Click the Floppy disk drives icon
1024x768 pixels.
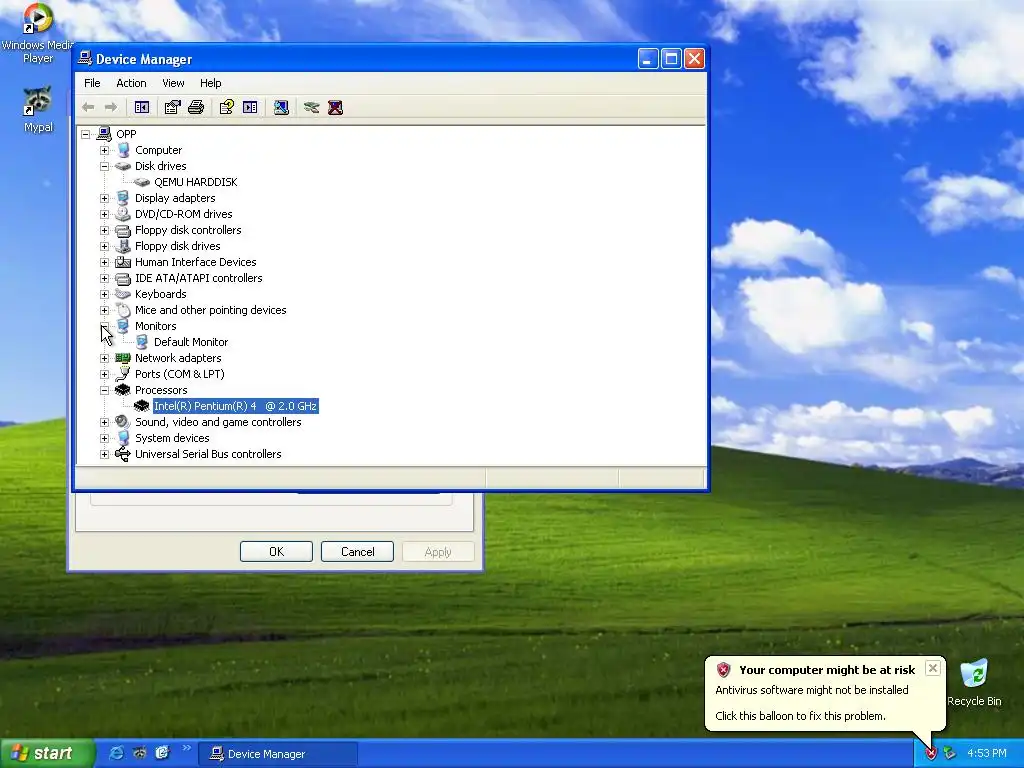coord(123,246)
